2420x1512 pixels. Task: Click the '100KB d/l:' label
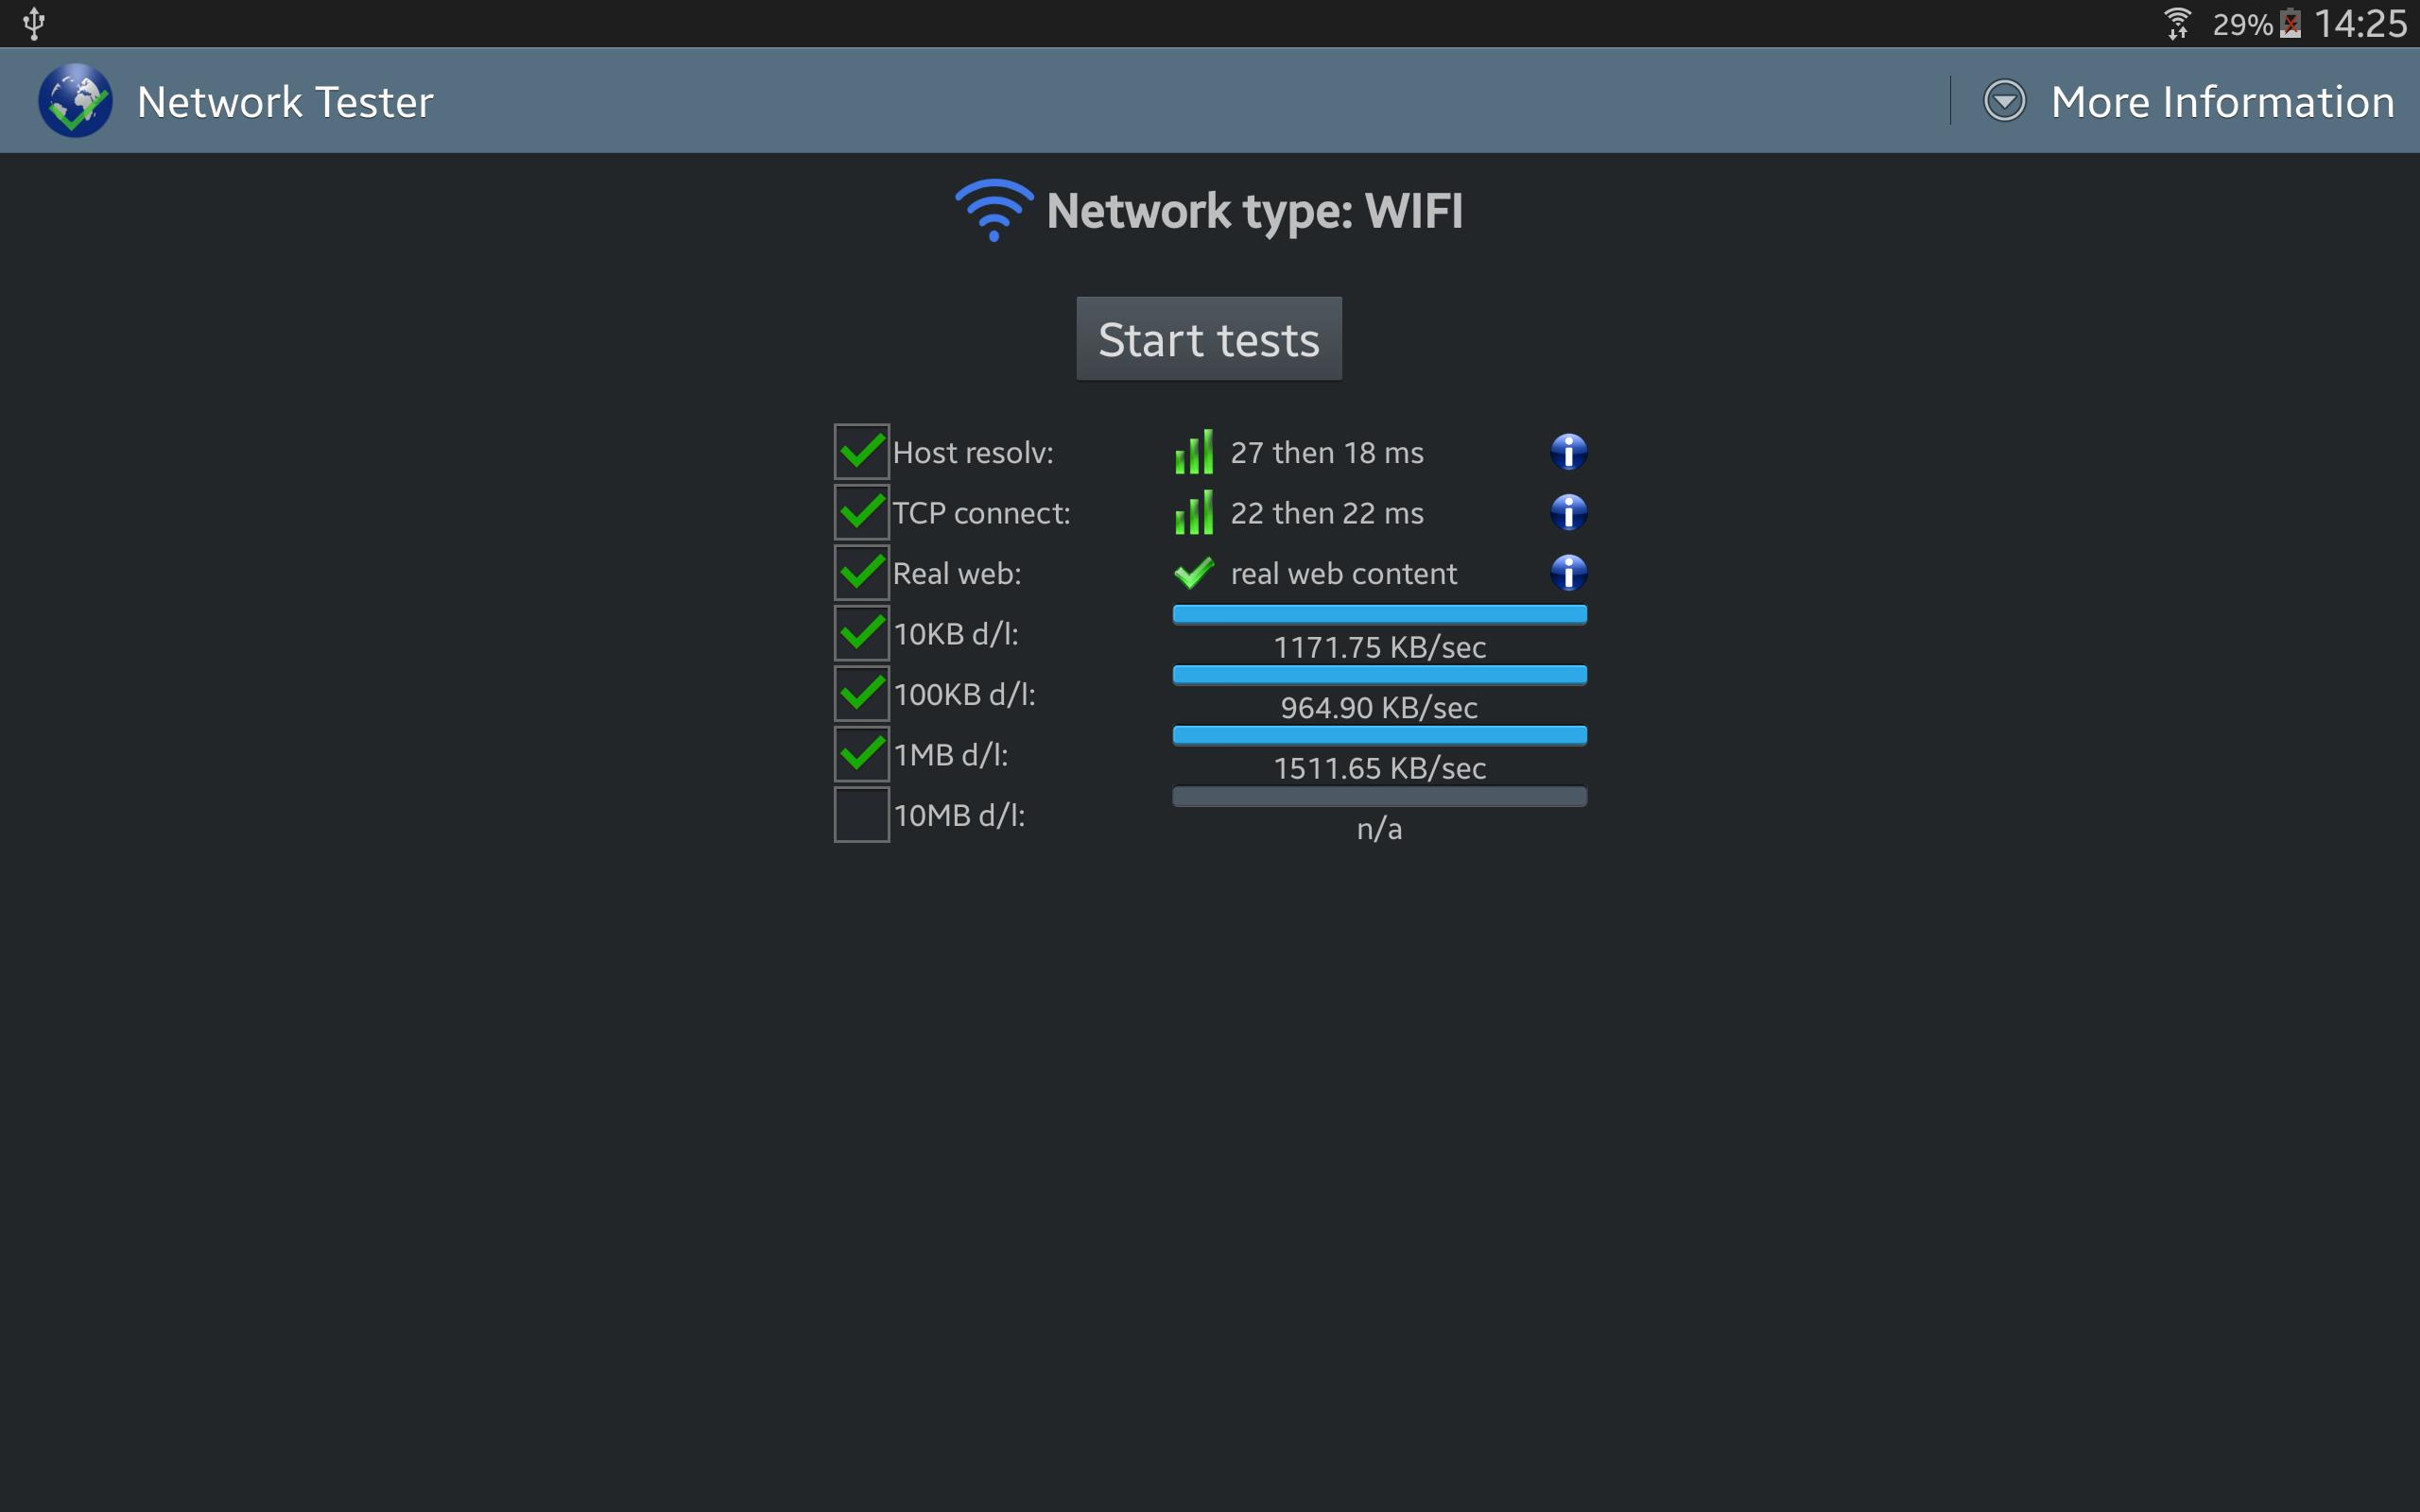[x=964, y=695]
